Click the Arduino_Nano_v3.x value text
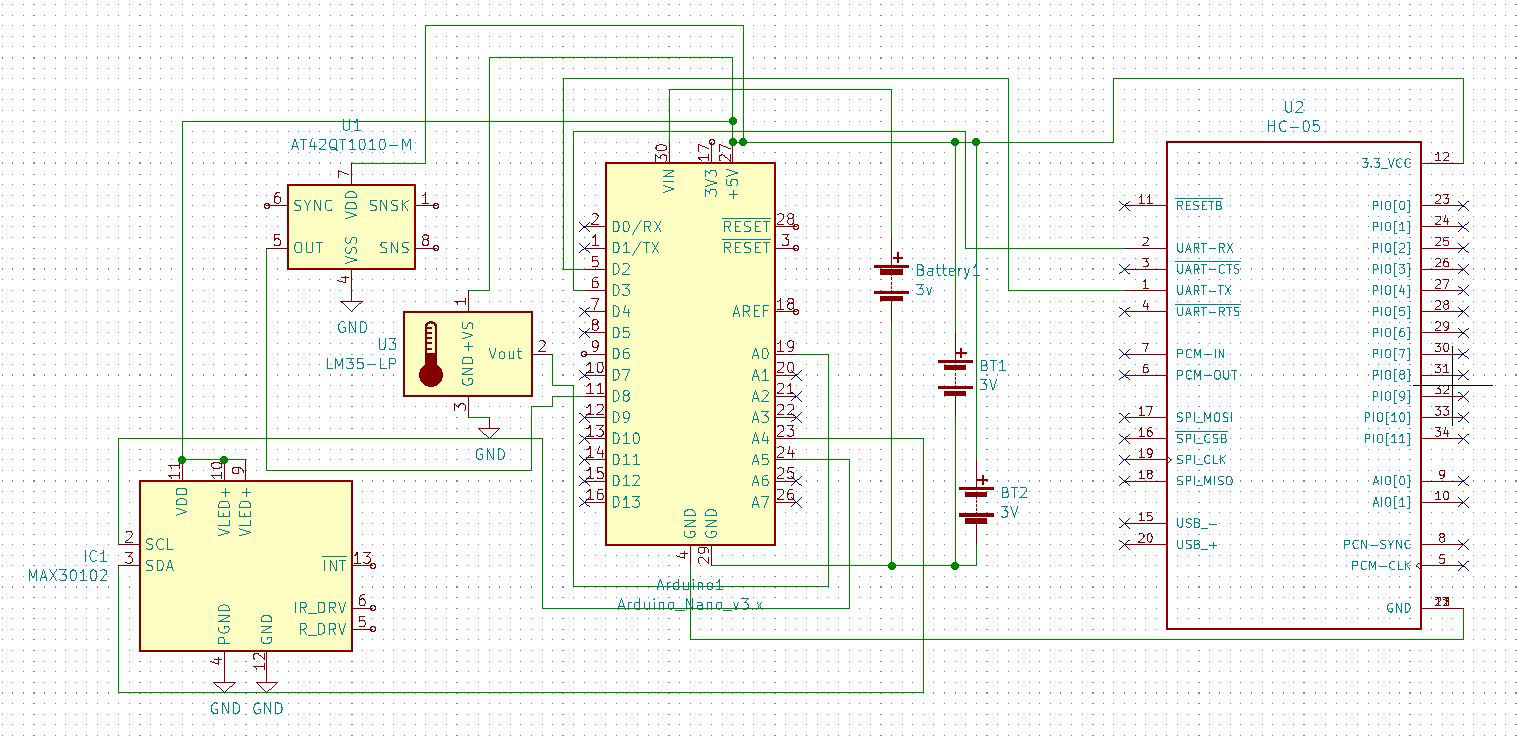1517x736 pixels. [690, 604]
